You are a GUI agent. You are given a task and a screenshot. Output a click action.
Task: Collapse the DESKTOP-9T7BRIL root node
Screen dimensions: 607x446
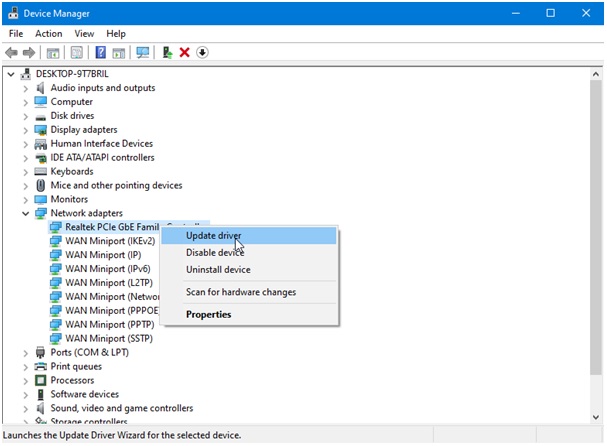[11, 74]
